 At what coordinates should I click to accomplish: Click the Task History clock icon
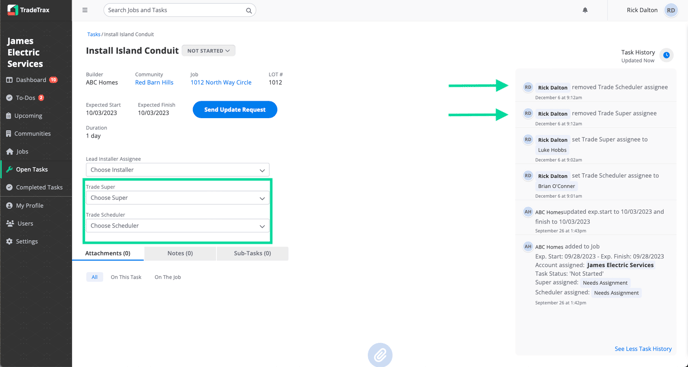point(666,55)
